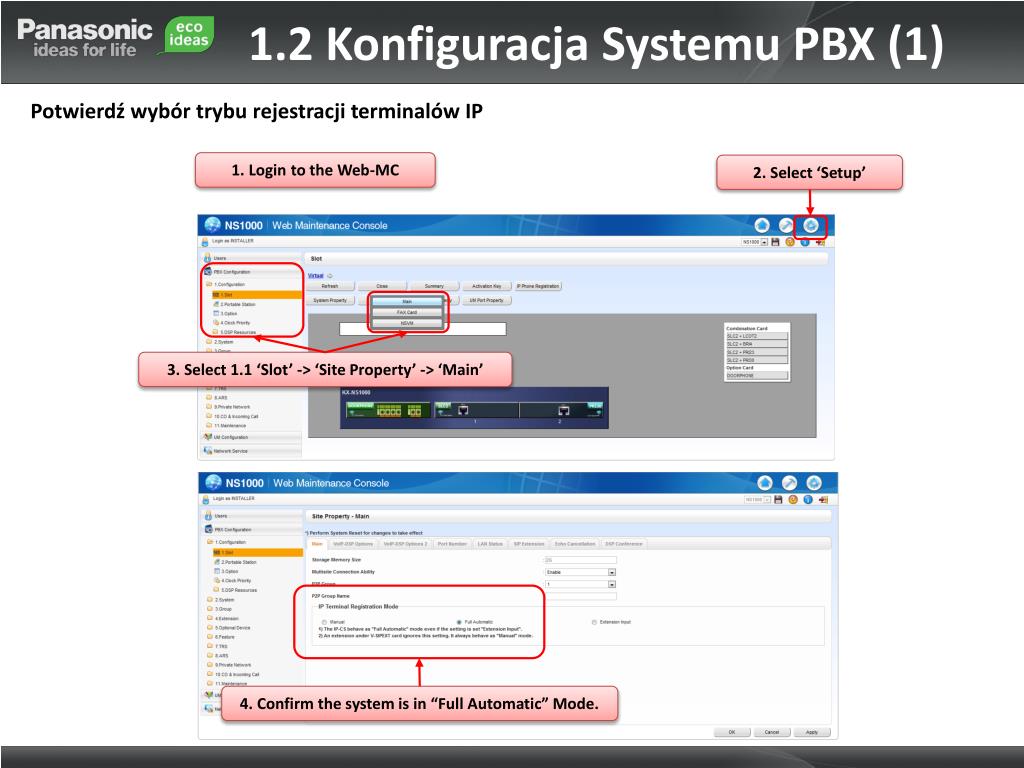The height and width of the screenshot is (768, 1024).
Task: Select Main in the Site Property popup
Action: pyautogui.click(x=408, y=302)
